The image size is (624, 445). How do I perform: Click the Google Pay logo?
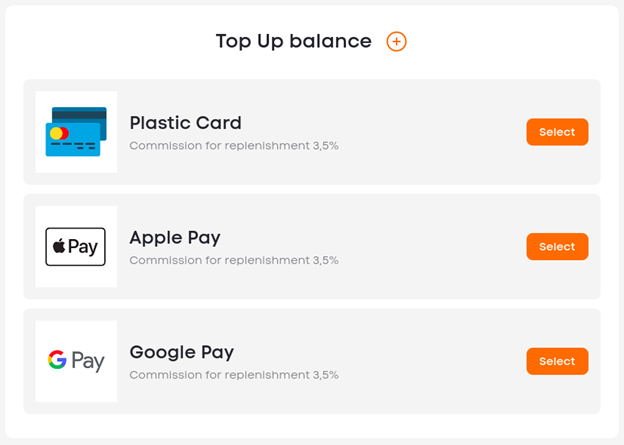tap(76, 361)
